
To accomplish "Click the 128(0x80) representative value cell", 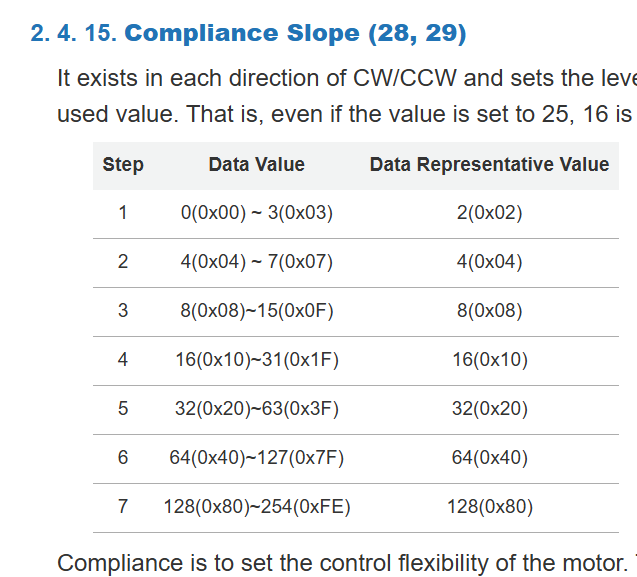I will tap(489, 507).
